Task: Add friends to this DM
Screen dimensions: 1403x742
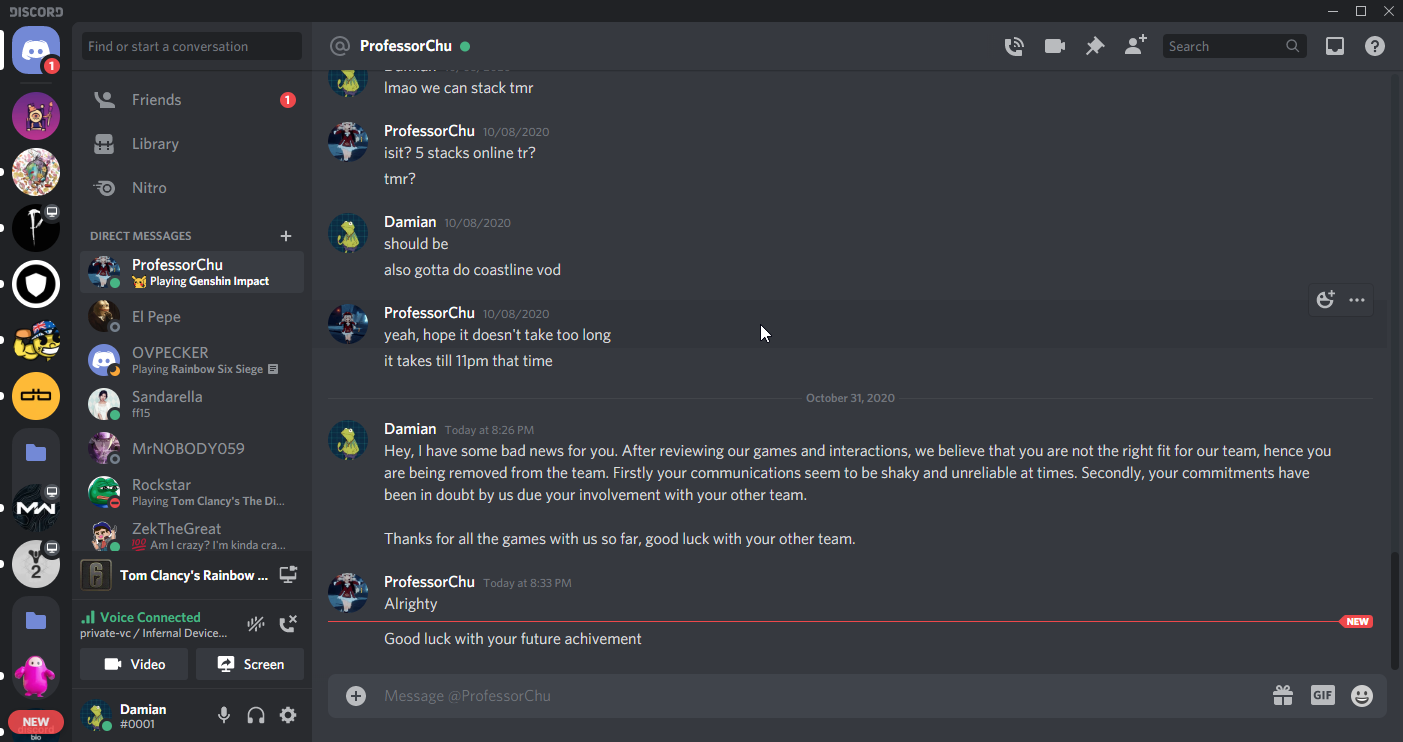Action: click(x=1135, y=46)
